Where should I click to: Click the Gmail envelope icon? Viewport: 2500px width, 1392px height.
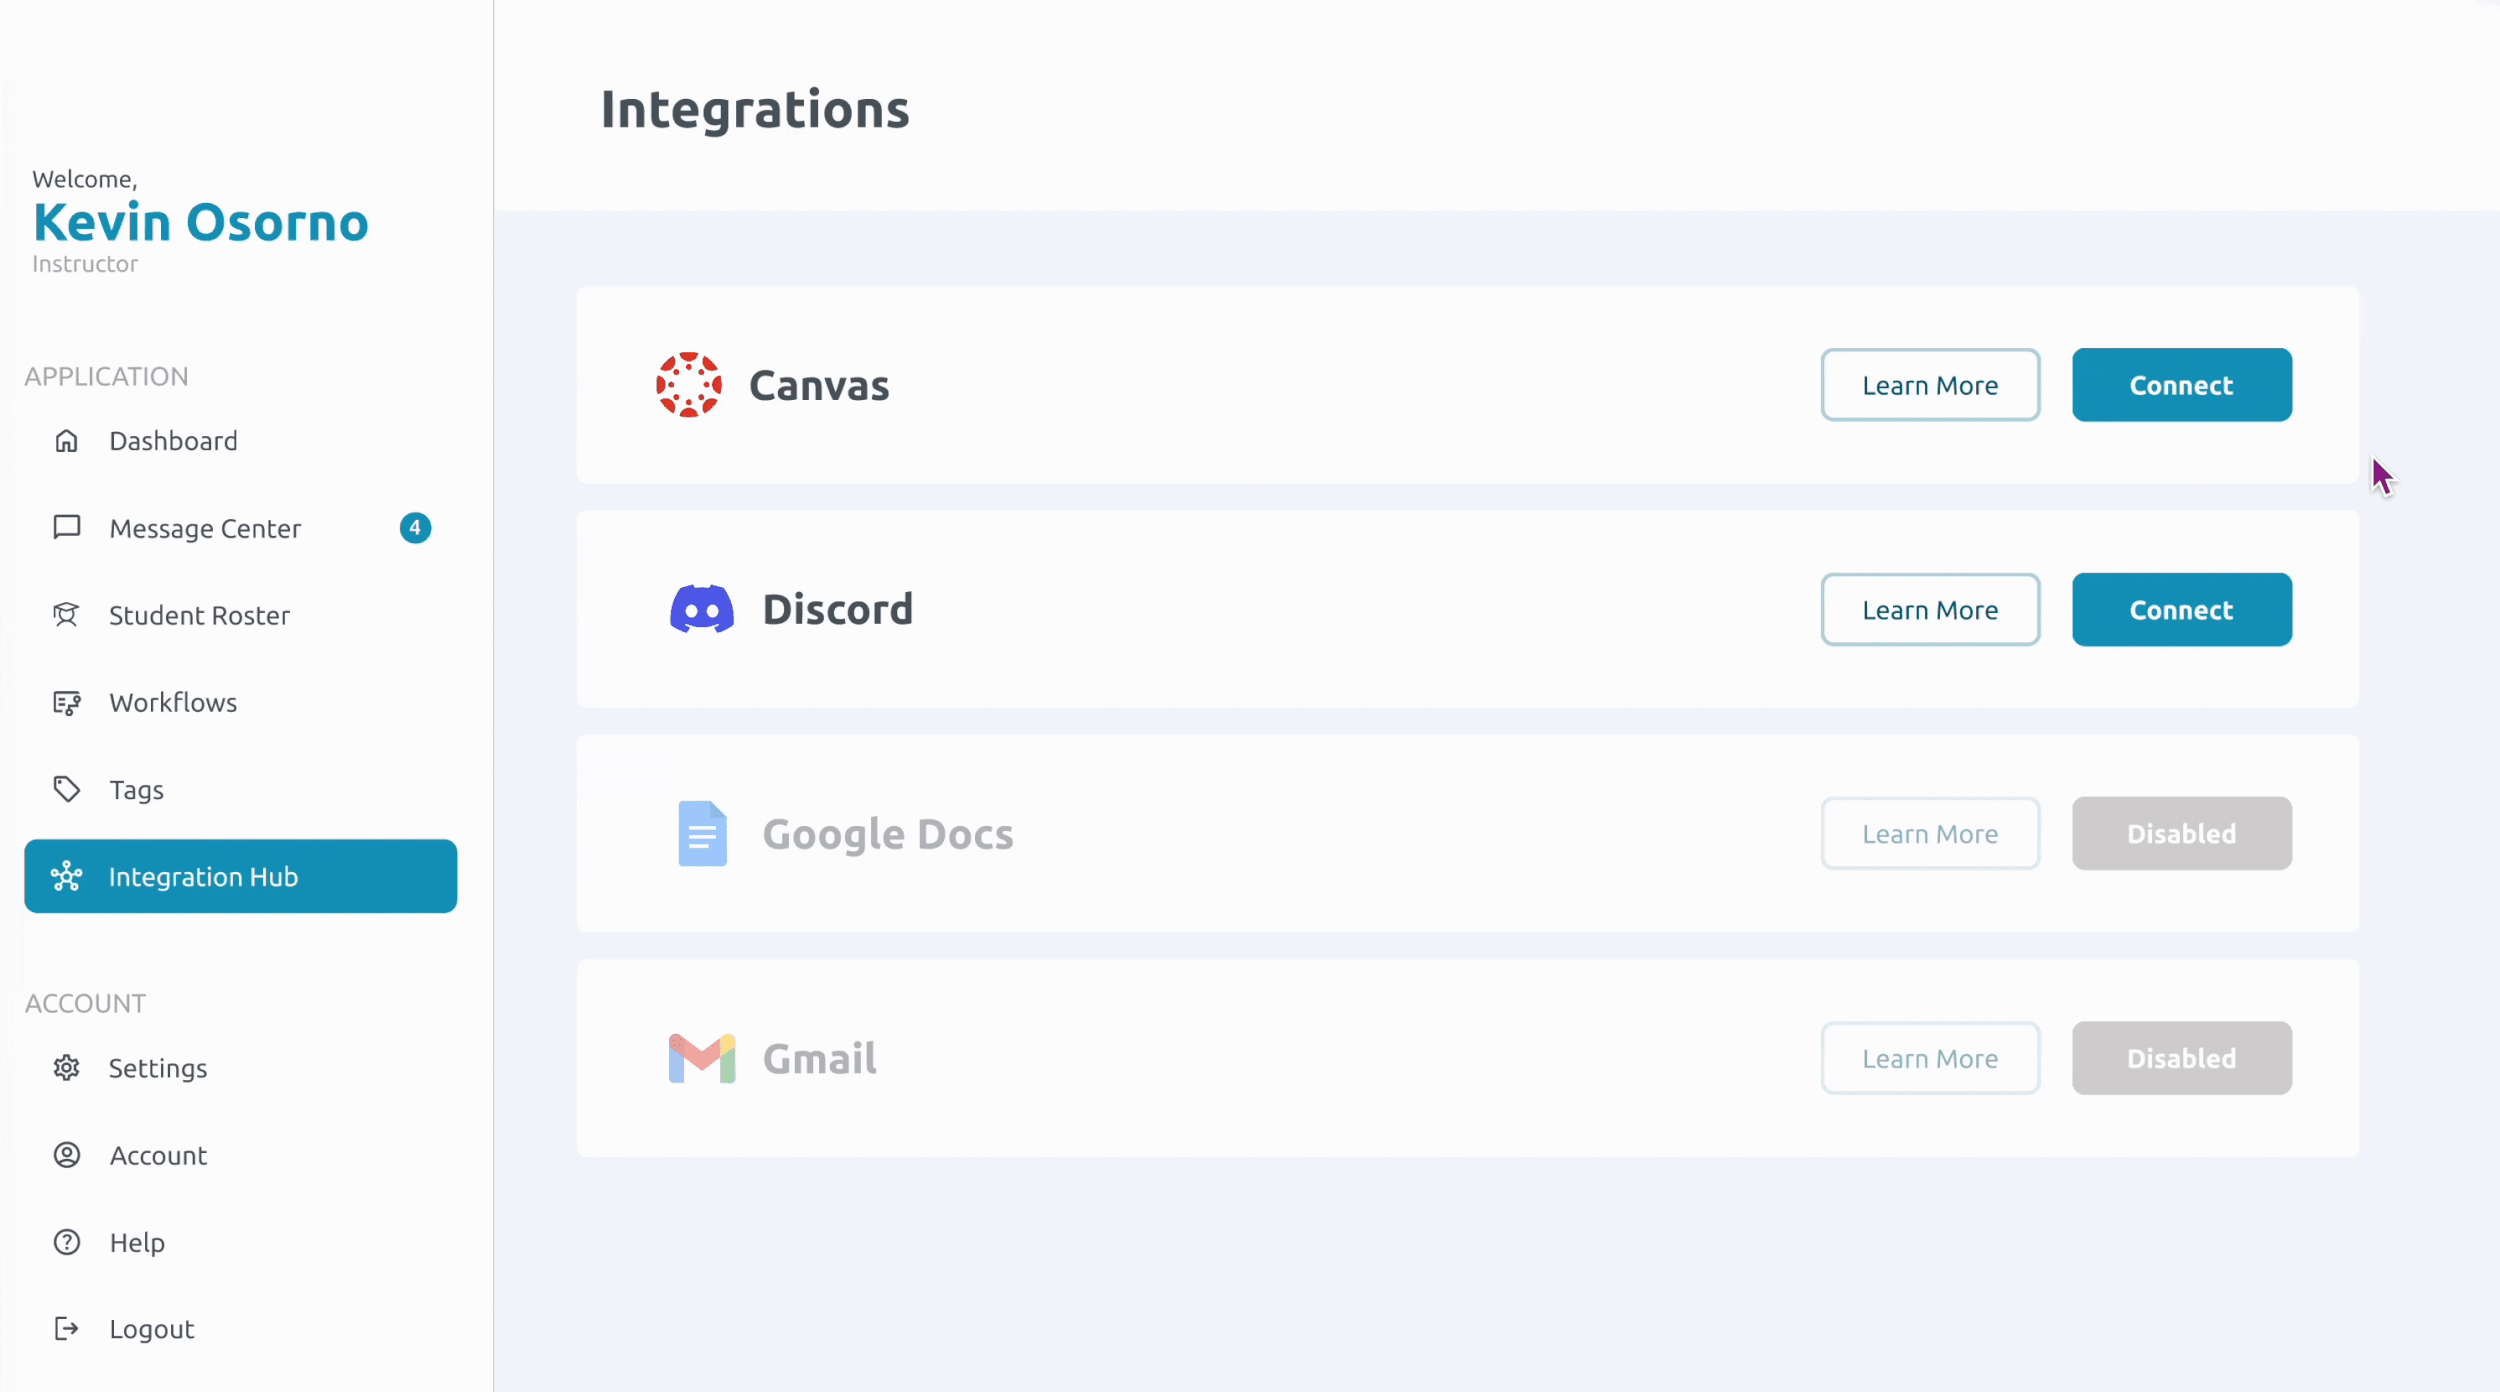point(701,1058)
